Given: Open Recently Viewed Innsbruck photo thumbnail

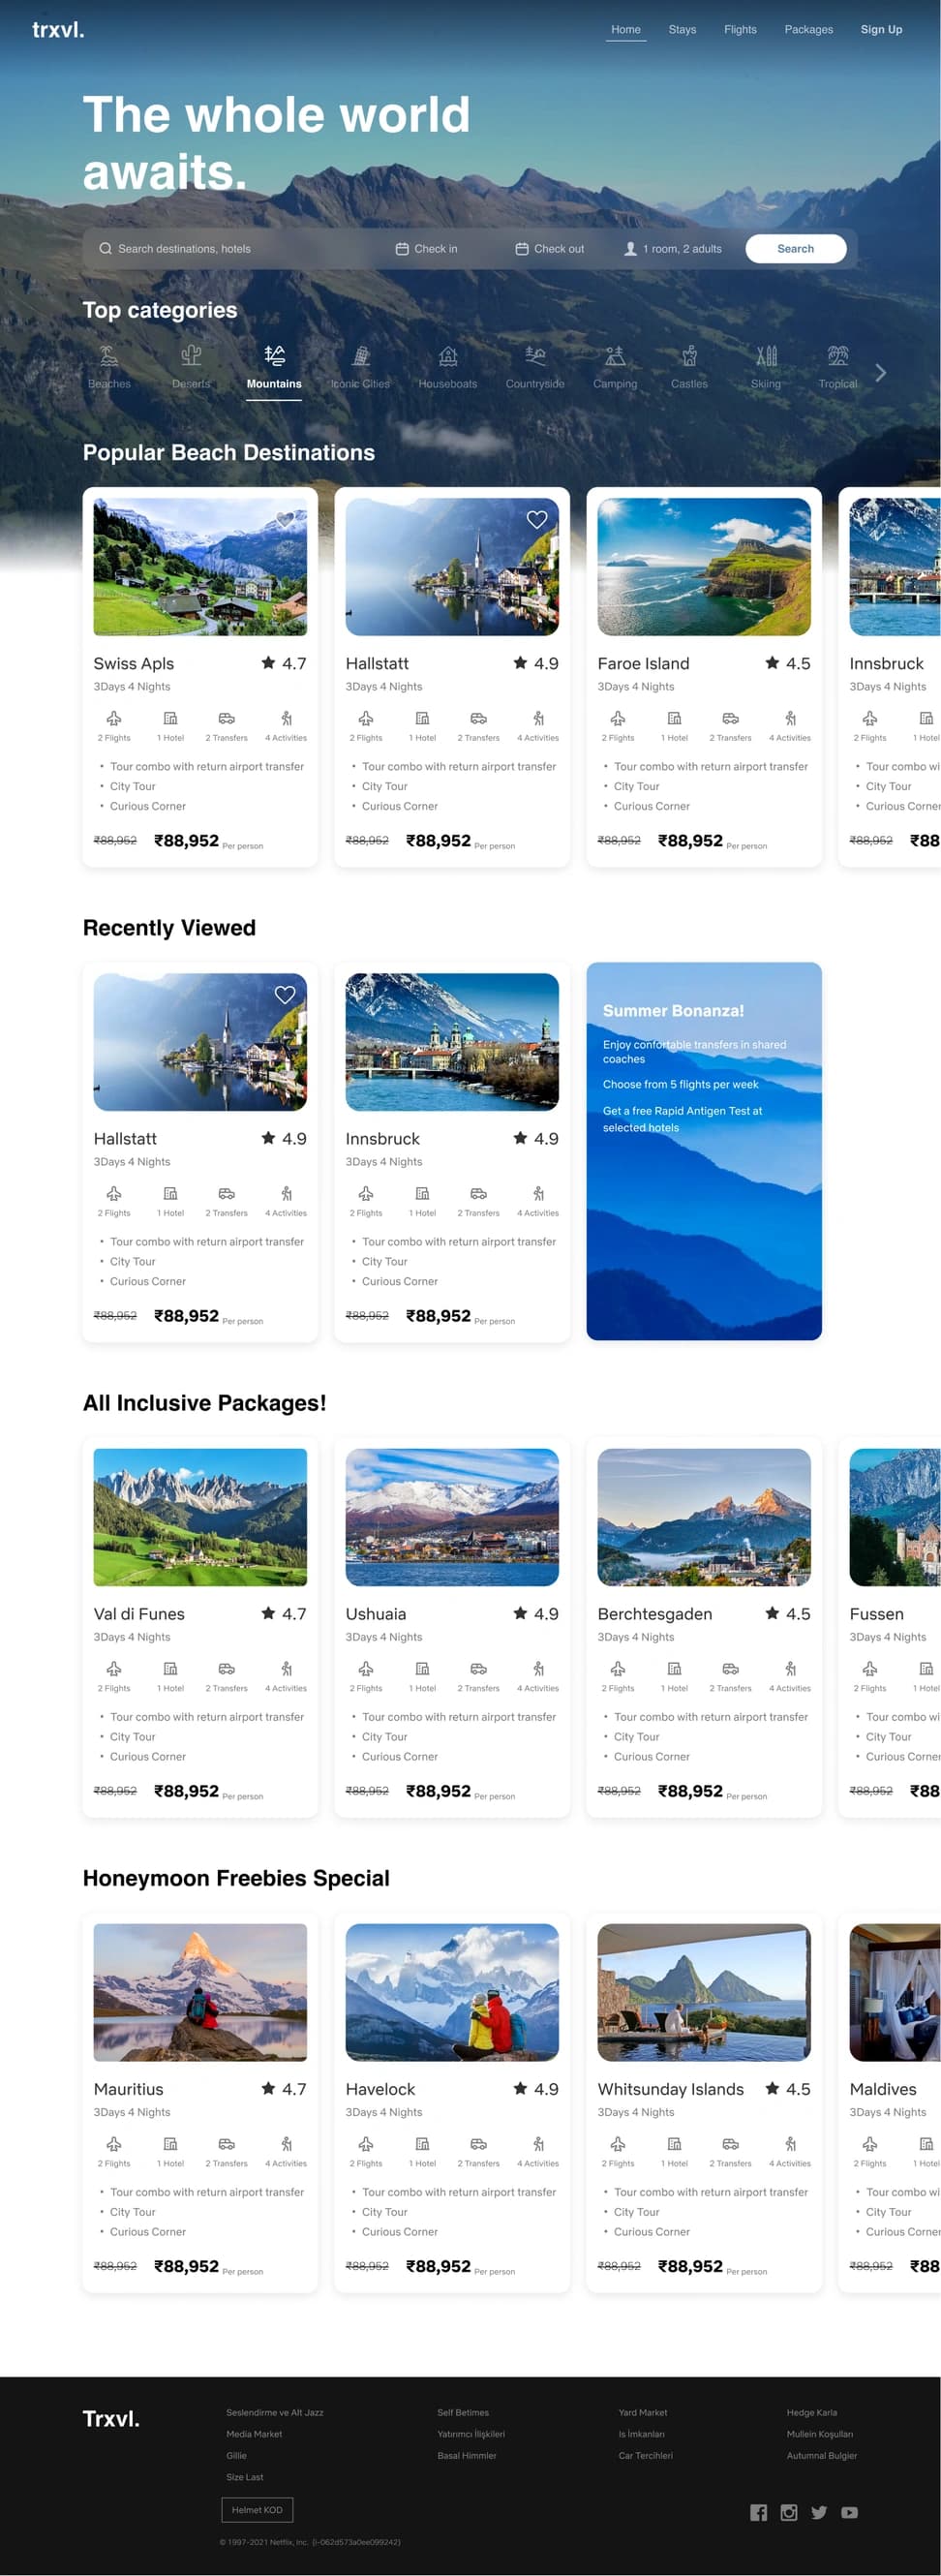Looking at the screenshot, I should click(452, 1042).
